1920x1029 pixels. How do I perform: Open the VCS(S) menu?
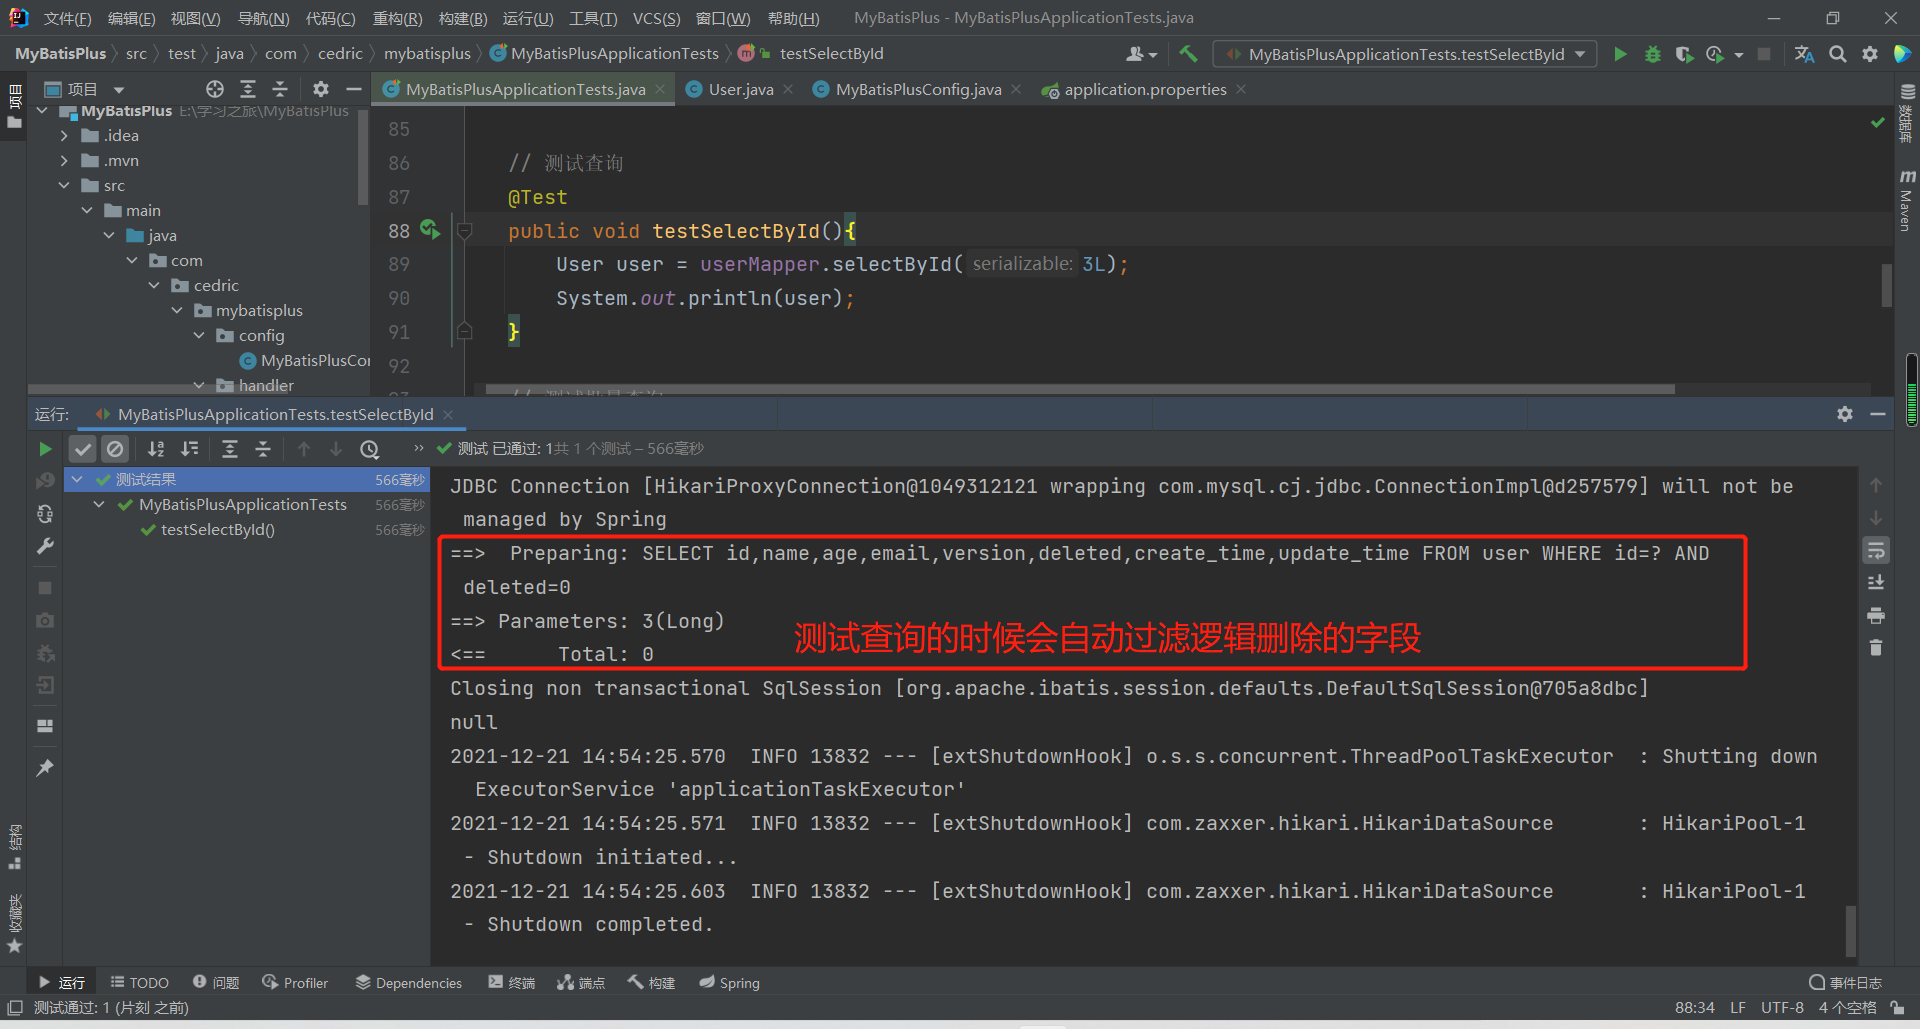coord(656,18)
